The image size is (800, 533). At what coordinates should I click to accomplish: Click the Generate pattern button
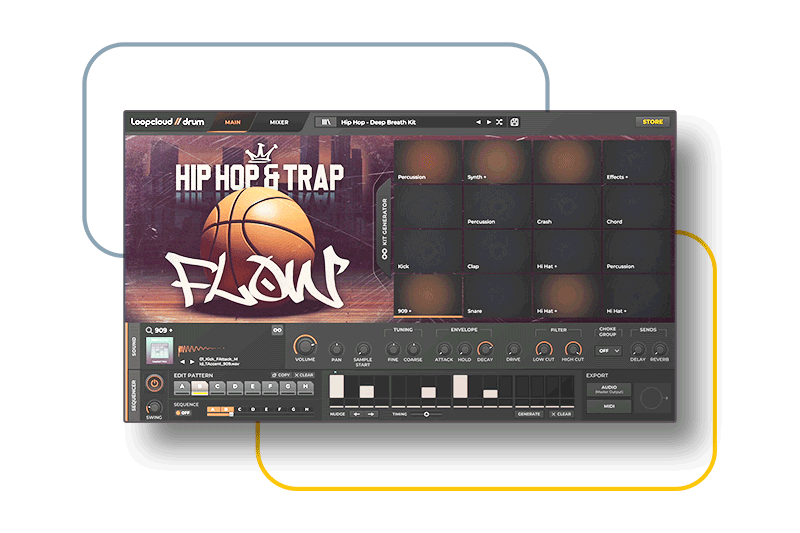click(x=529, y=413)
